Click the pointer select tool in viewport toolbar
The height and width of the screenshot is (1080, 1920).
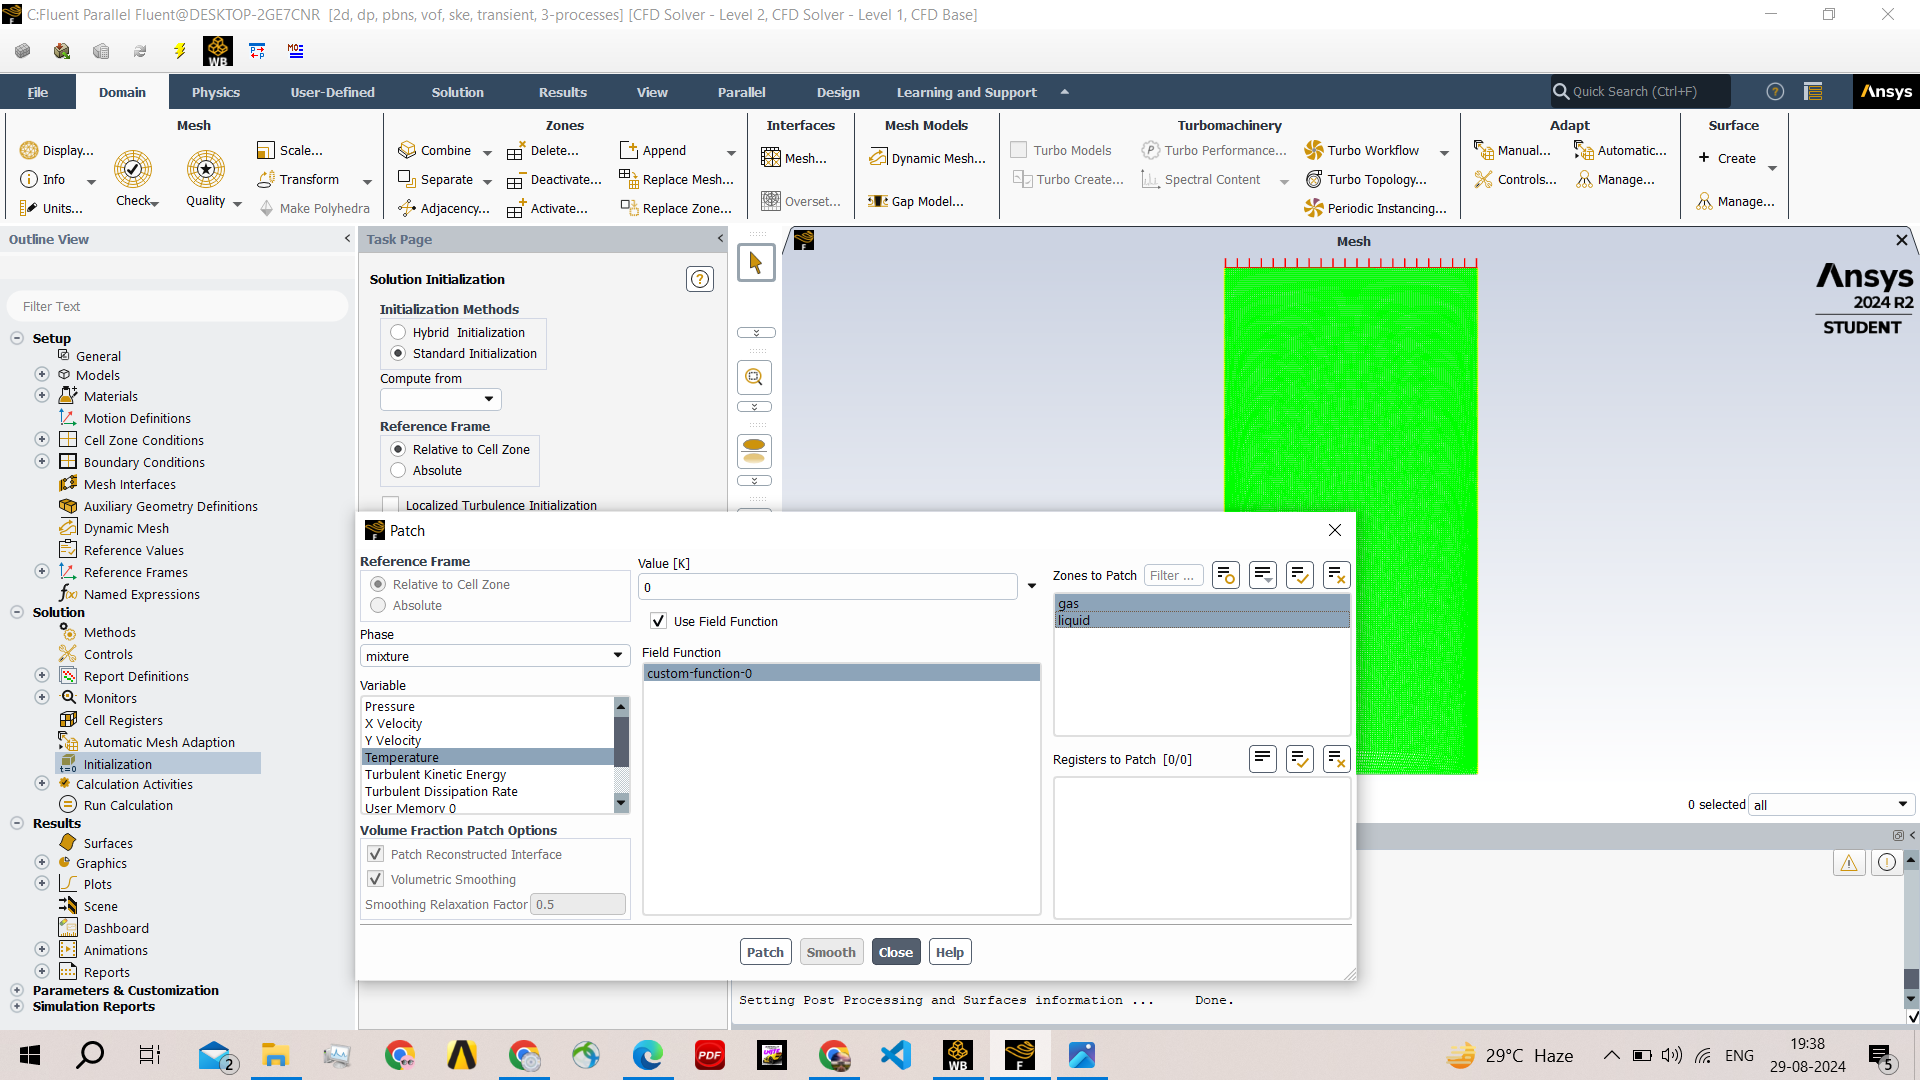click(x=755, y=263)
